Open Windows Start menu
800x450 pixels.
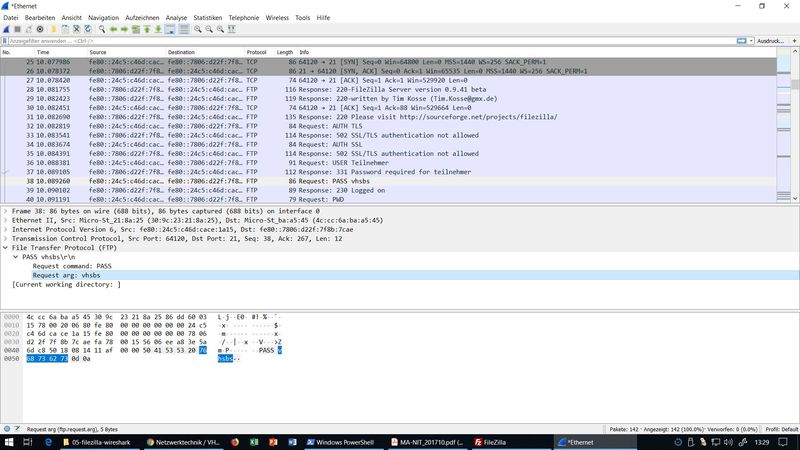pyautogui.click(x=9, y=442)
